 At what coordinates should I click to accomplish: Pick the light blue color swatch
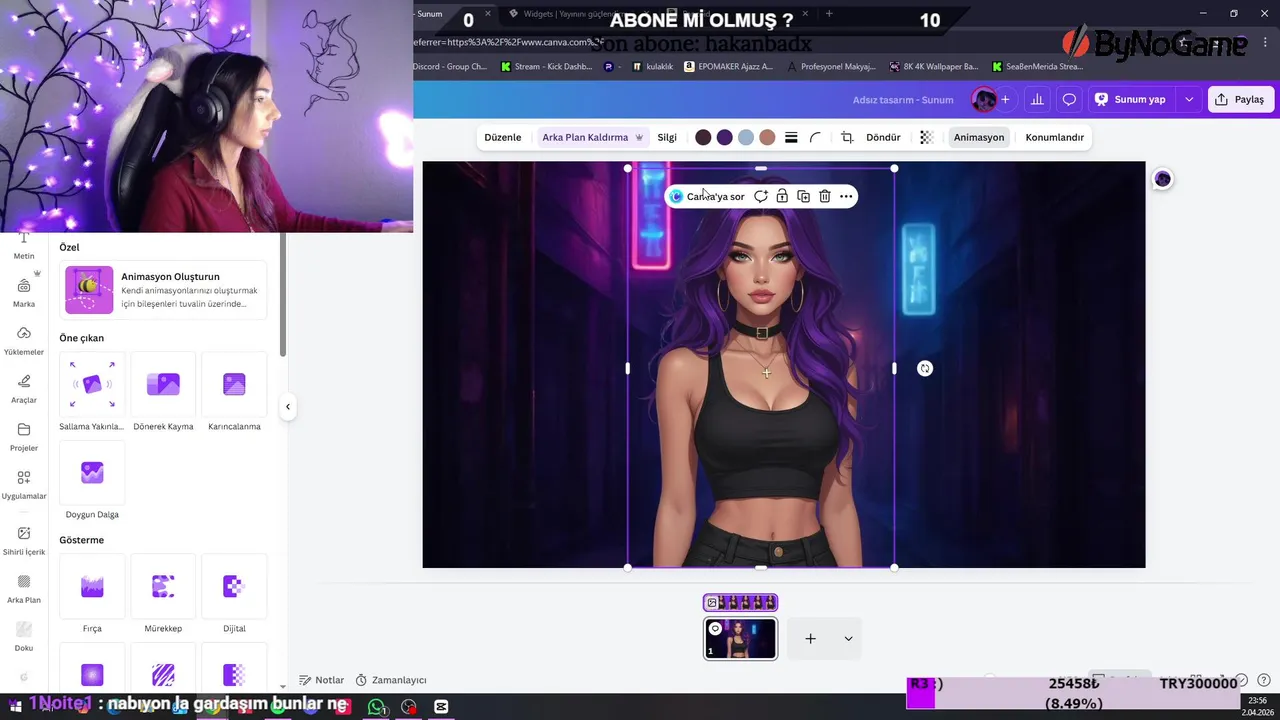pos(746,137)
